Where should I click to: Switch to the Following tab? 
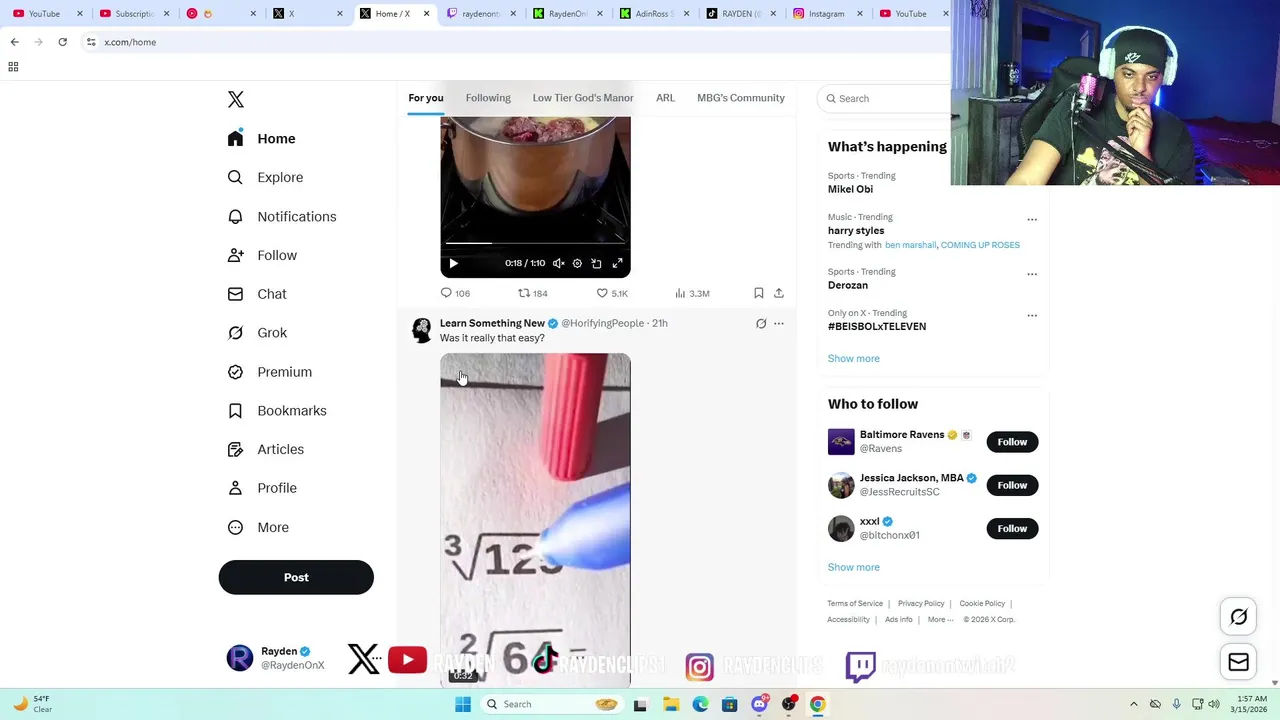click(x=488, y=98)
